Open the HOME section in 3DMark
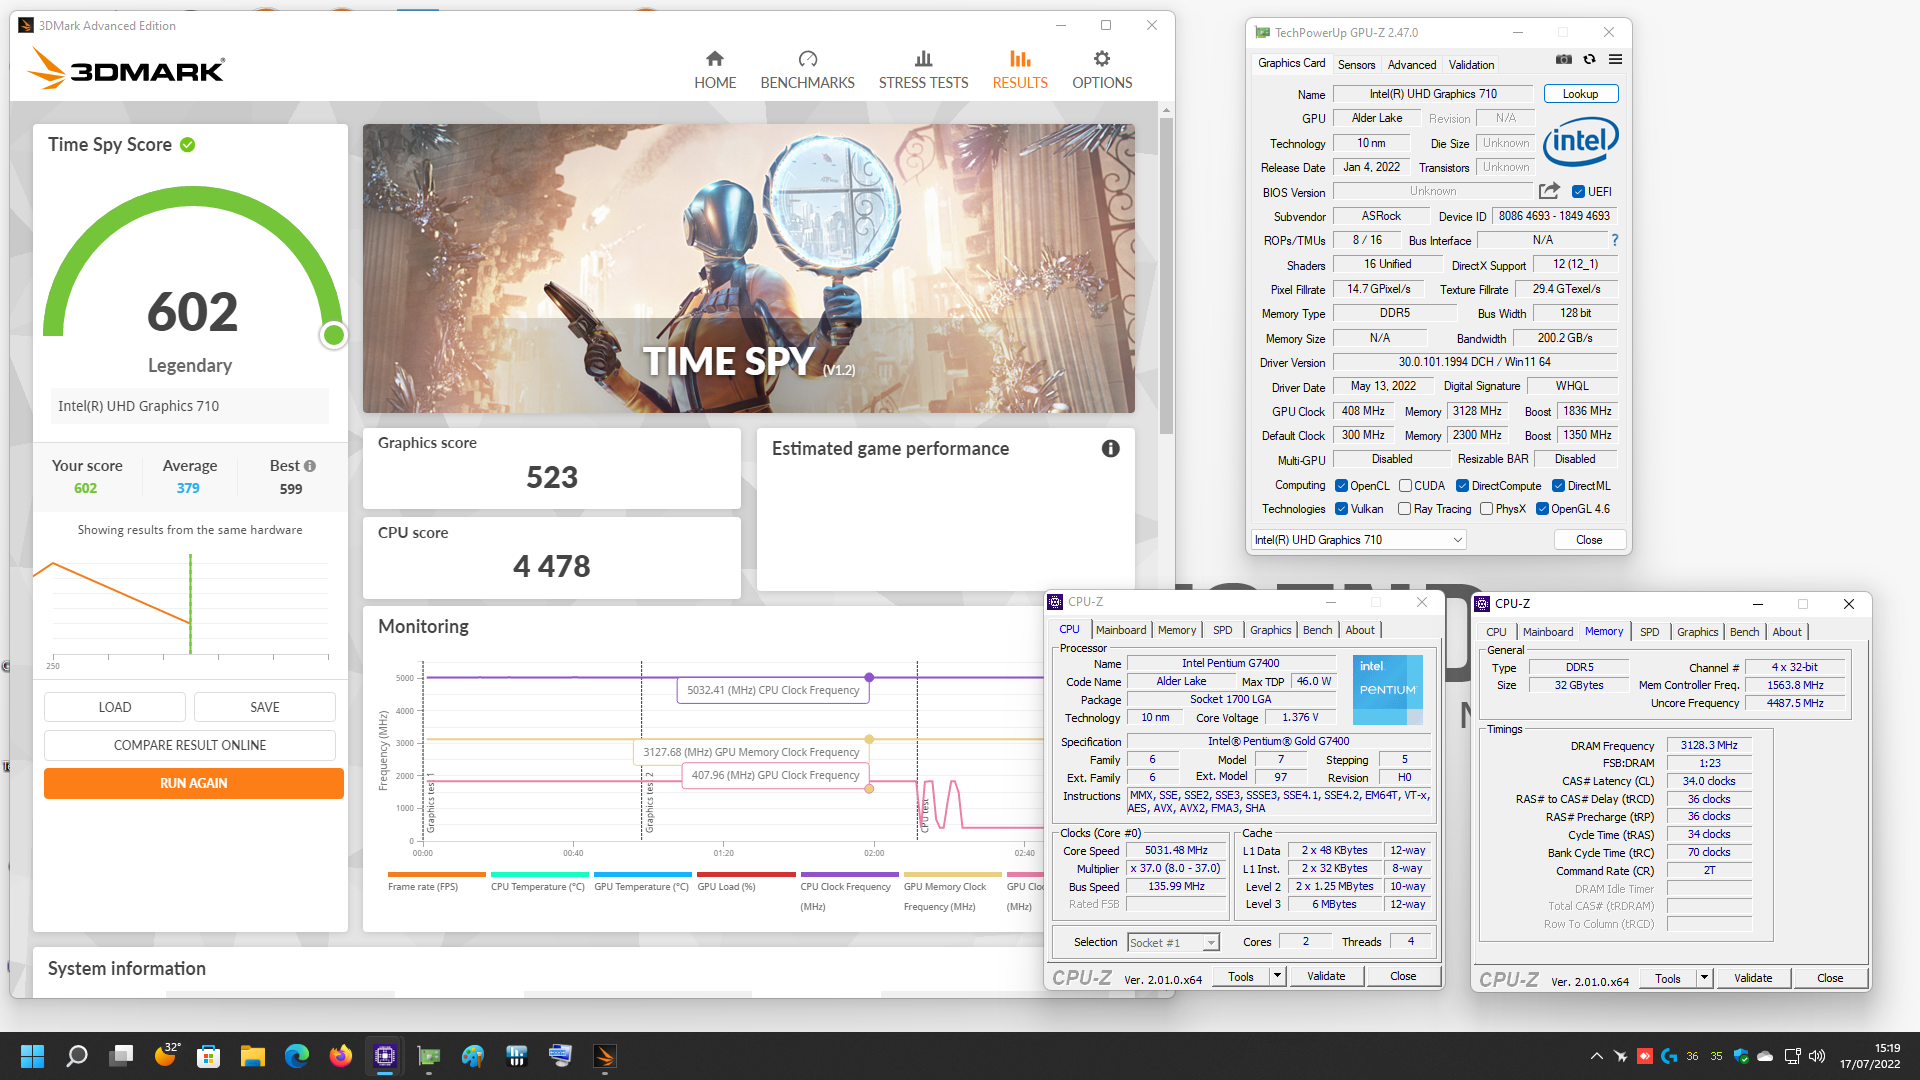The height and width of the screenshot is (1080, 1920). point(715,70)
